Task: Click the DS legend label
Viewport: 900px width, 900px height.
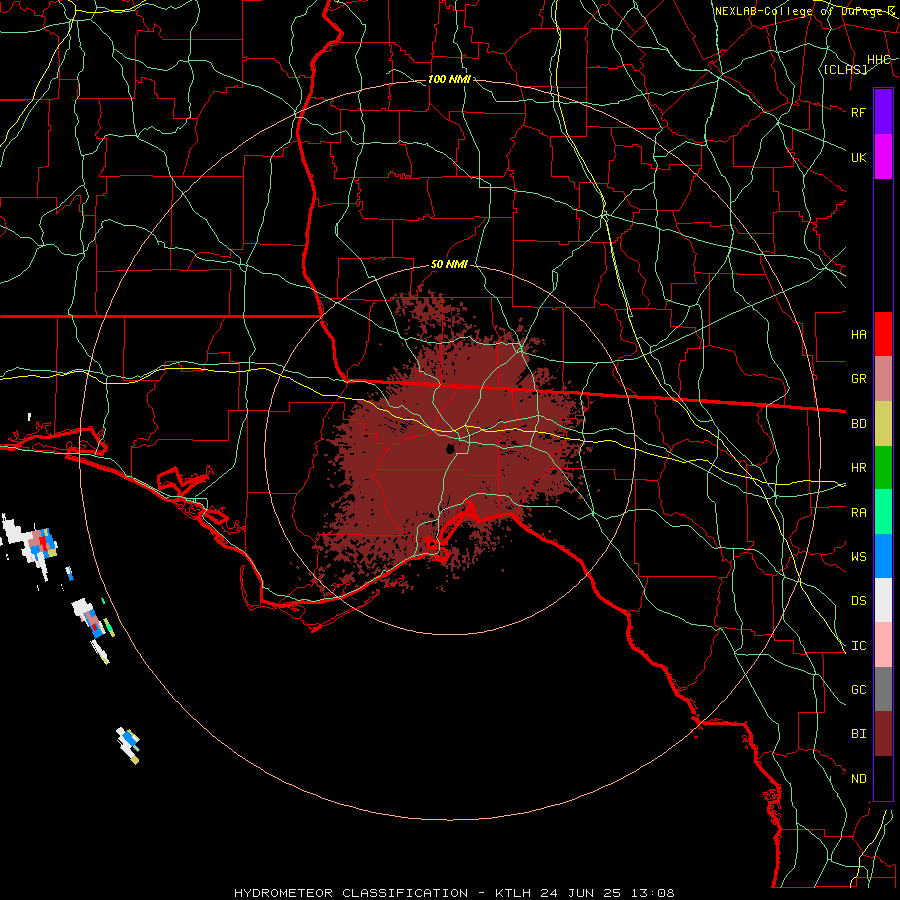Action: [x=859, y=601]
